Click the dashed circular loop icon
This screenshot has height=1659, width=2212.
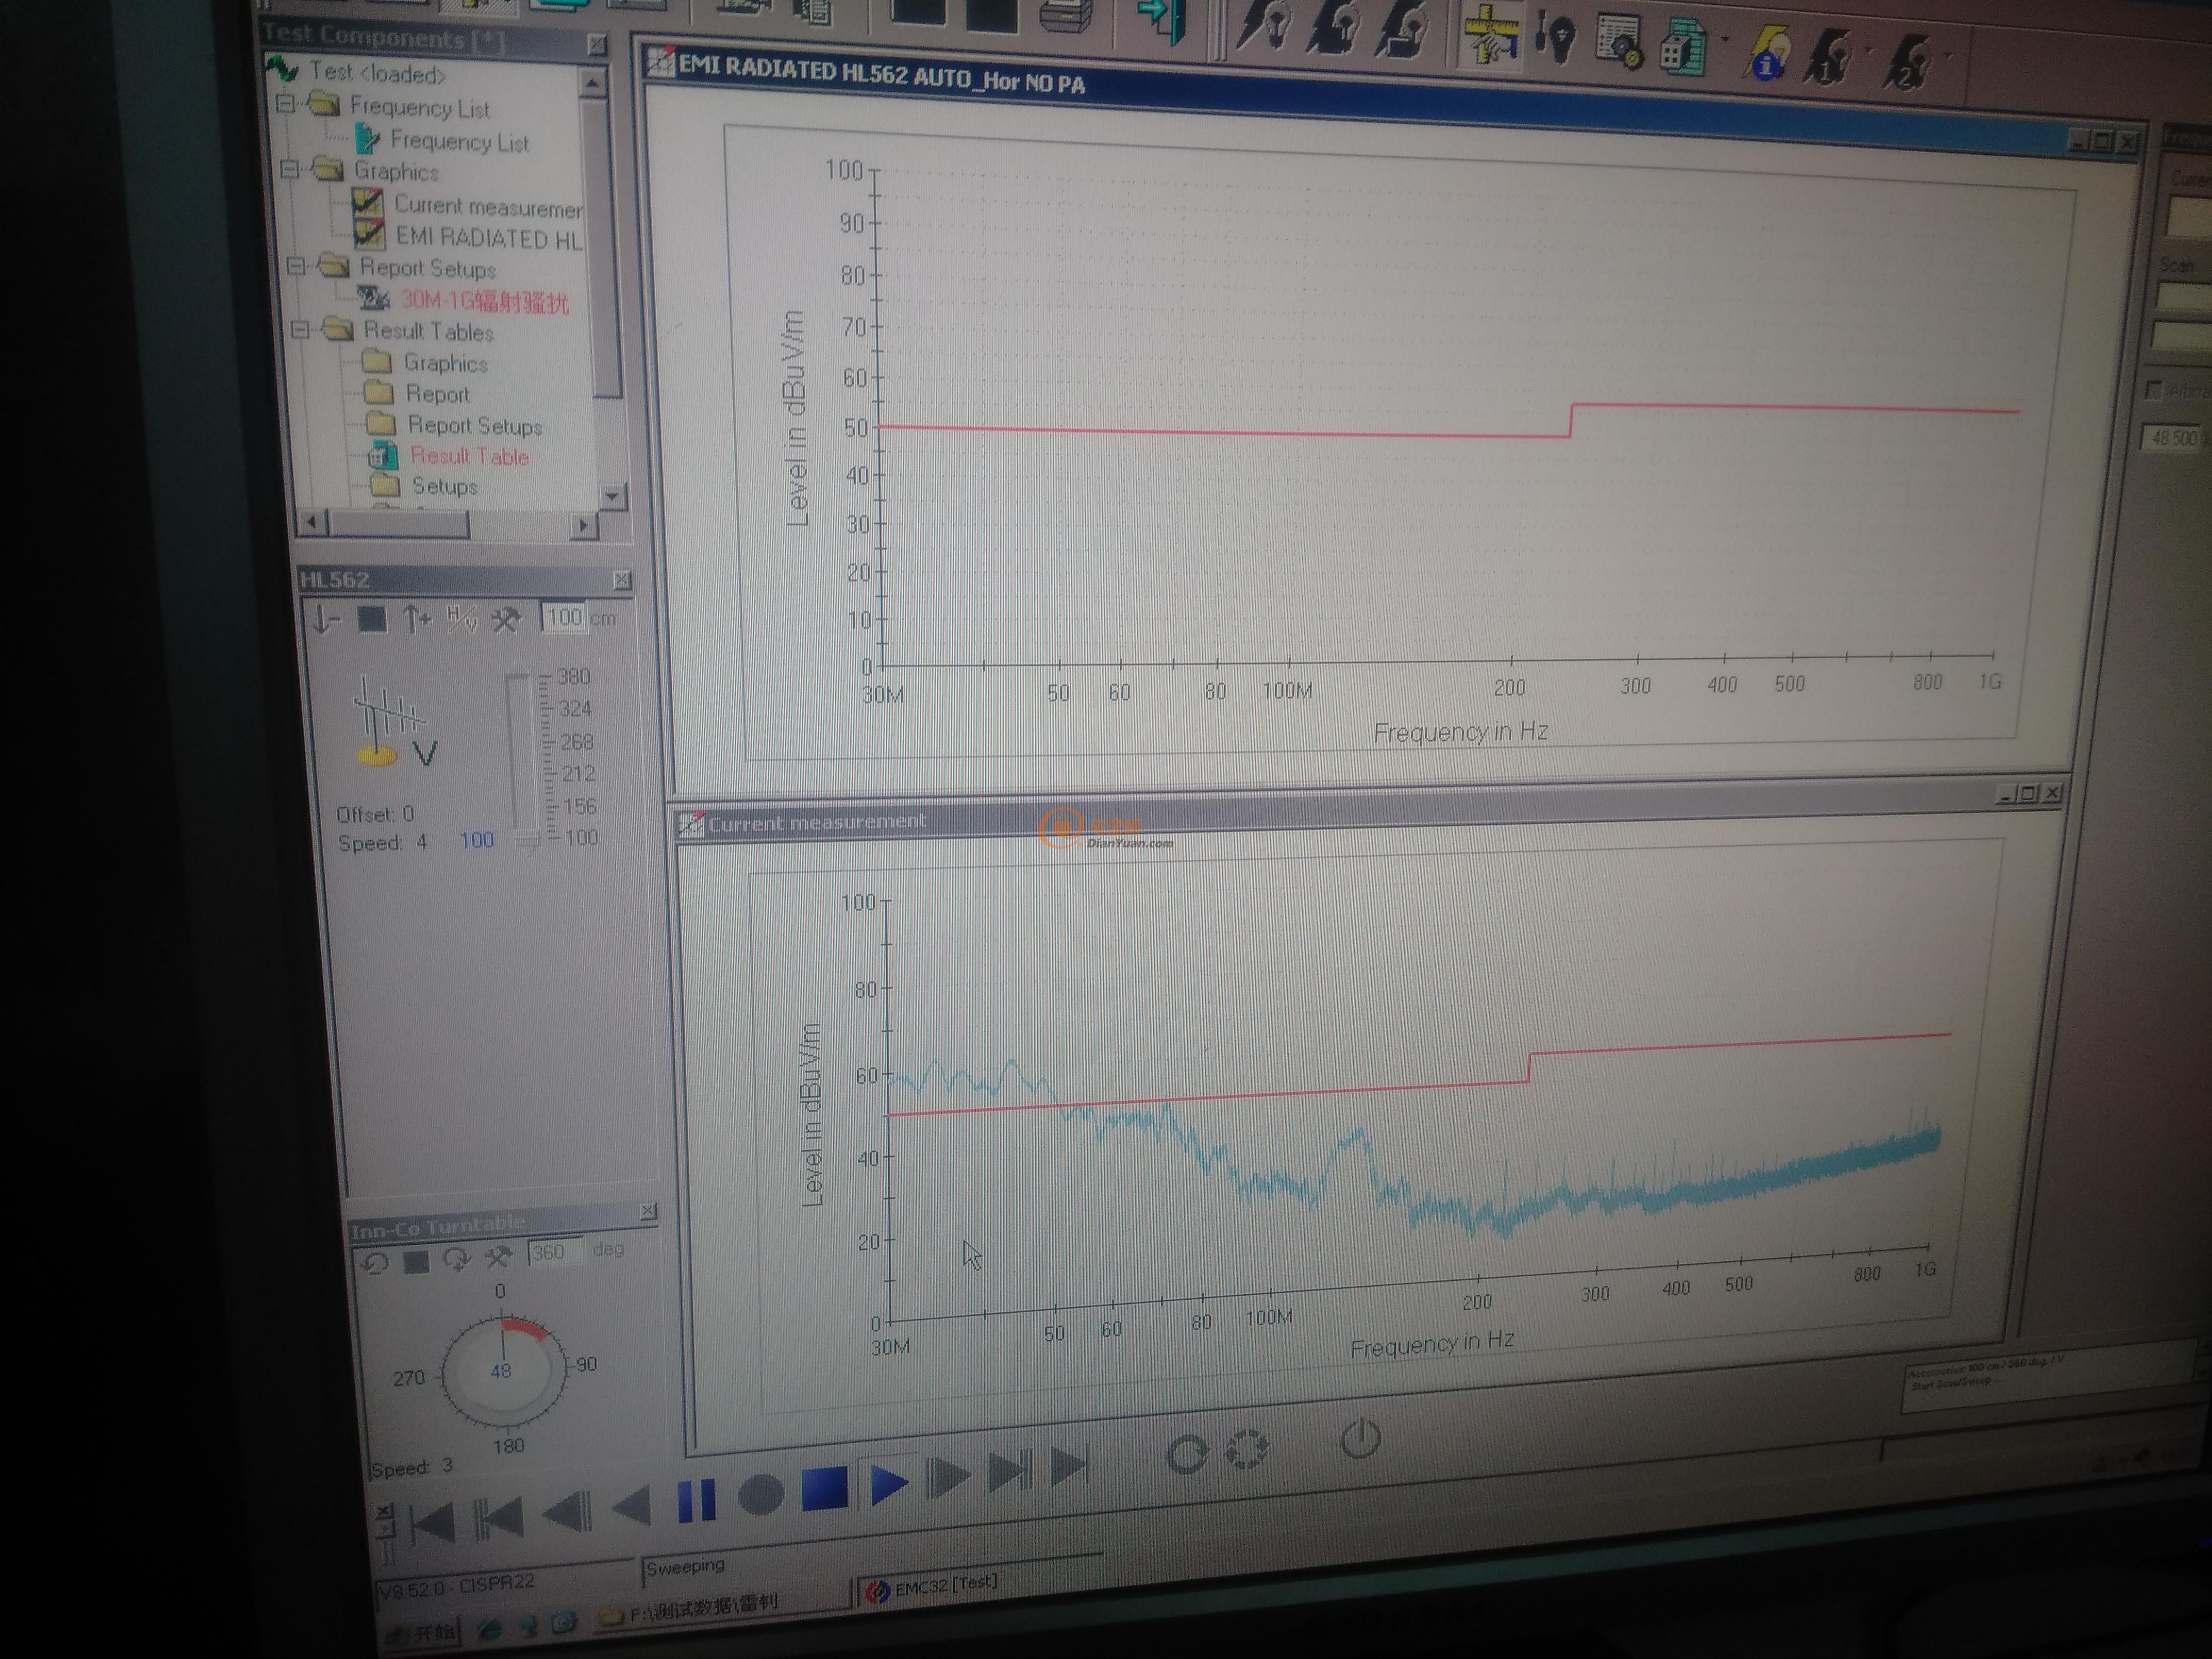(x=1246, y=1449)
